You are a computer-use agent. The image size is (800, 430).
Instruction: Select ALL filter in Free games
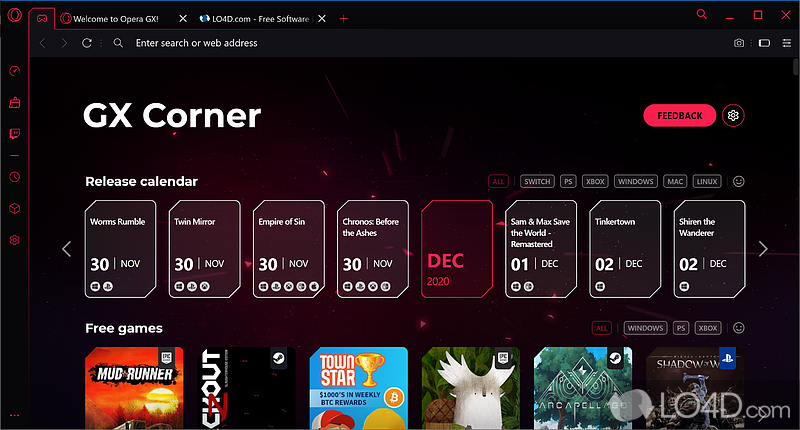coord(602,328)
